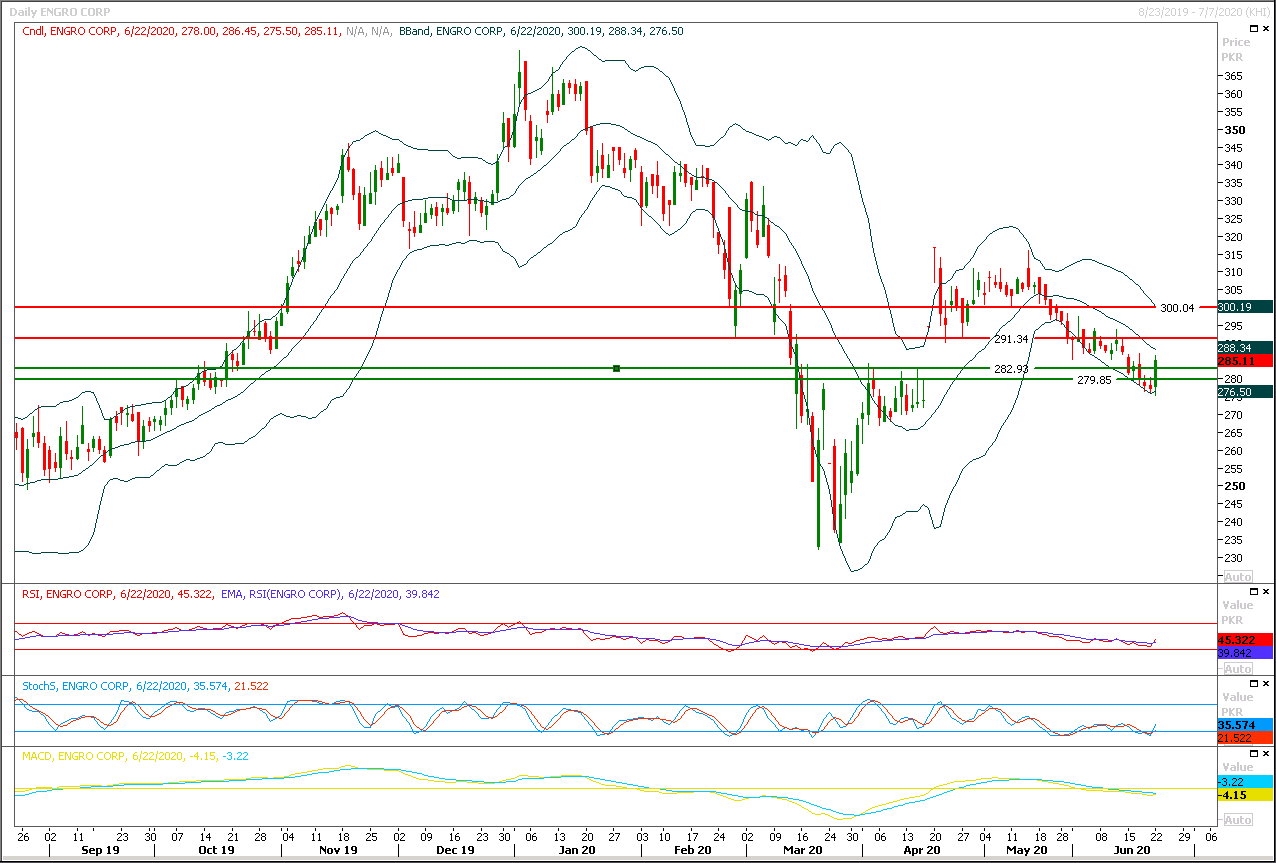Click the May 20 month label
This screenshot has height=863, width=1276.
pos(1028,850)
